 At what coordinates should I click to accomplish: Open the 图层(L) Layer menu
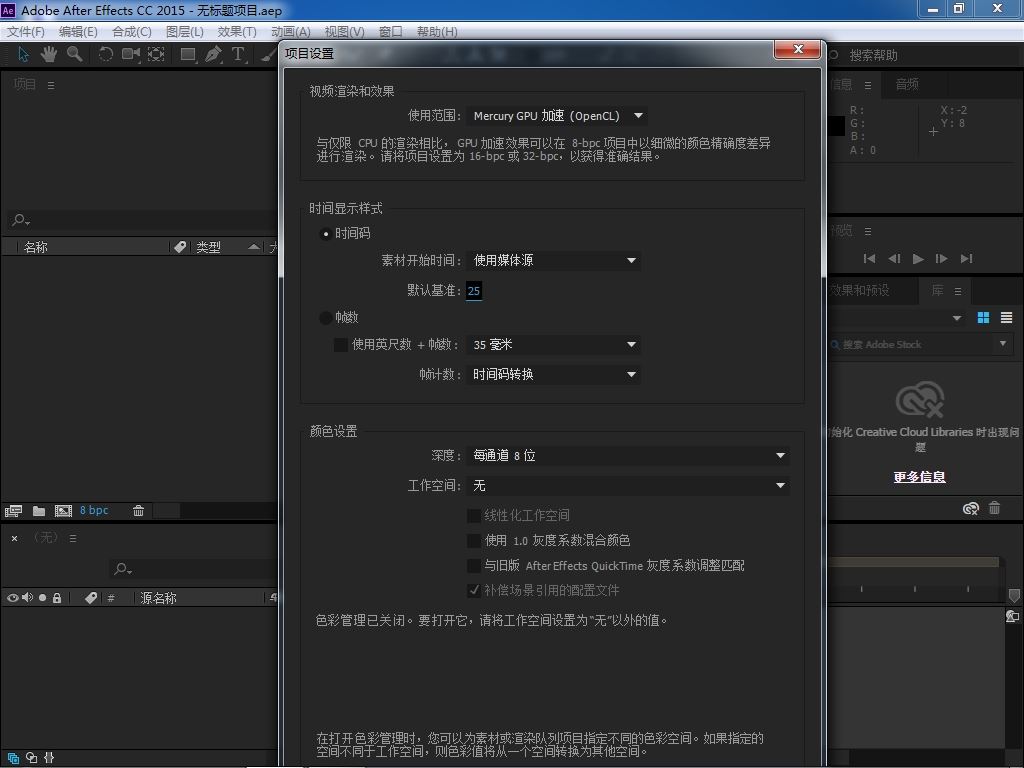point(185,31)
